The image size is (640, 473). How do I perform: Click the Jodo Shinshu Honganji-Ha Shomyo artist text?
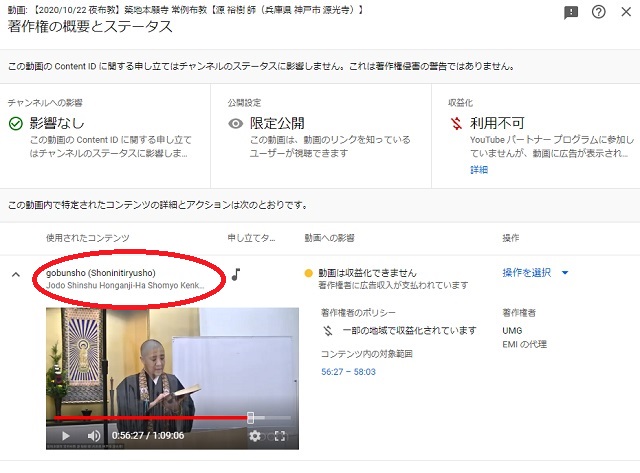point(125,285)
